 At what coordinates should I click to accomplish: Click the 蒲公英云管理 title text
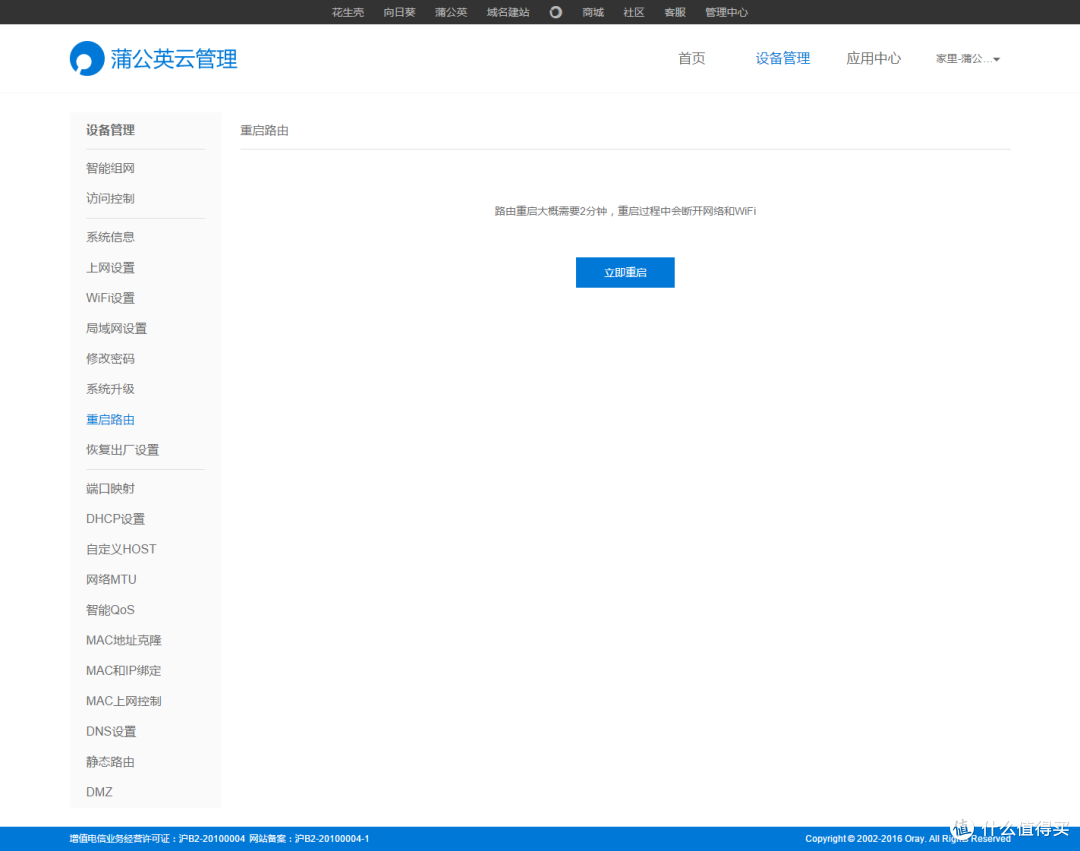[174, 59]
